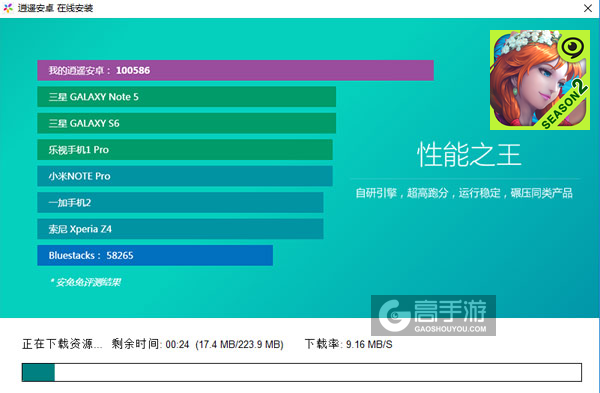Click the 剩余时间 00:24 remaining time
Screen dimensions: 600x393
150,344
